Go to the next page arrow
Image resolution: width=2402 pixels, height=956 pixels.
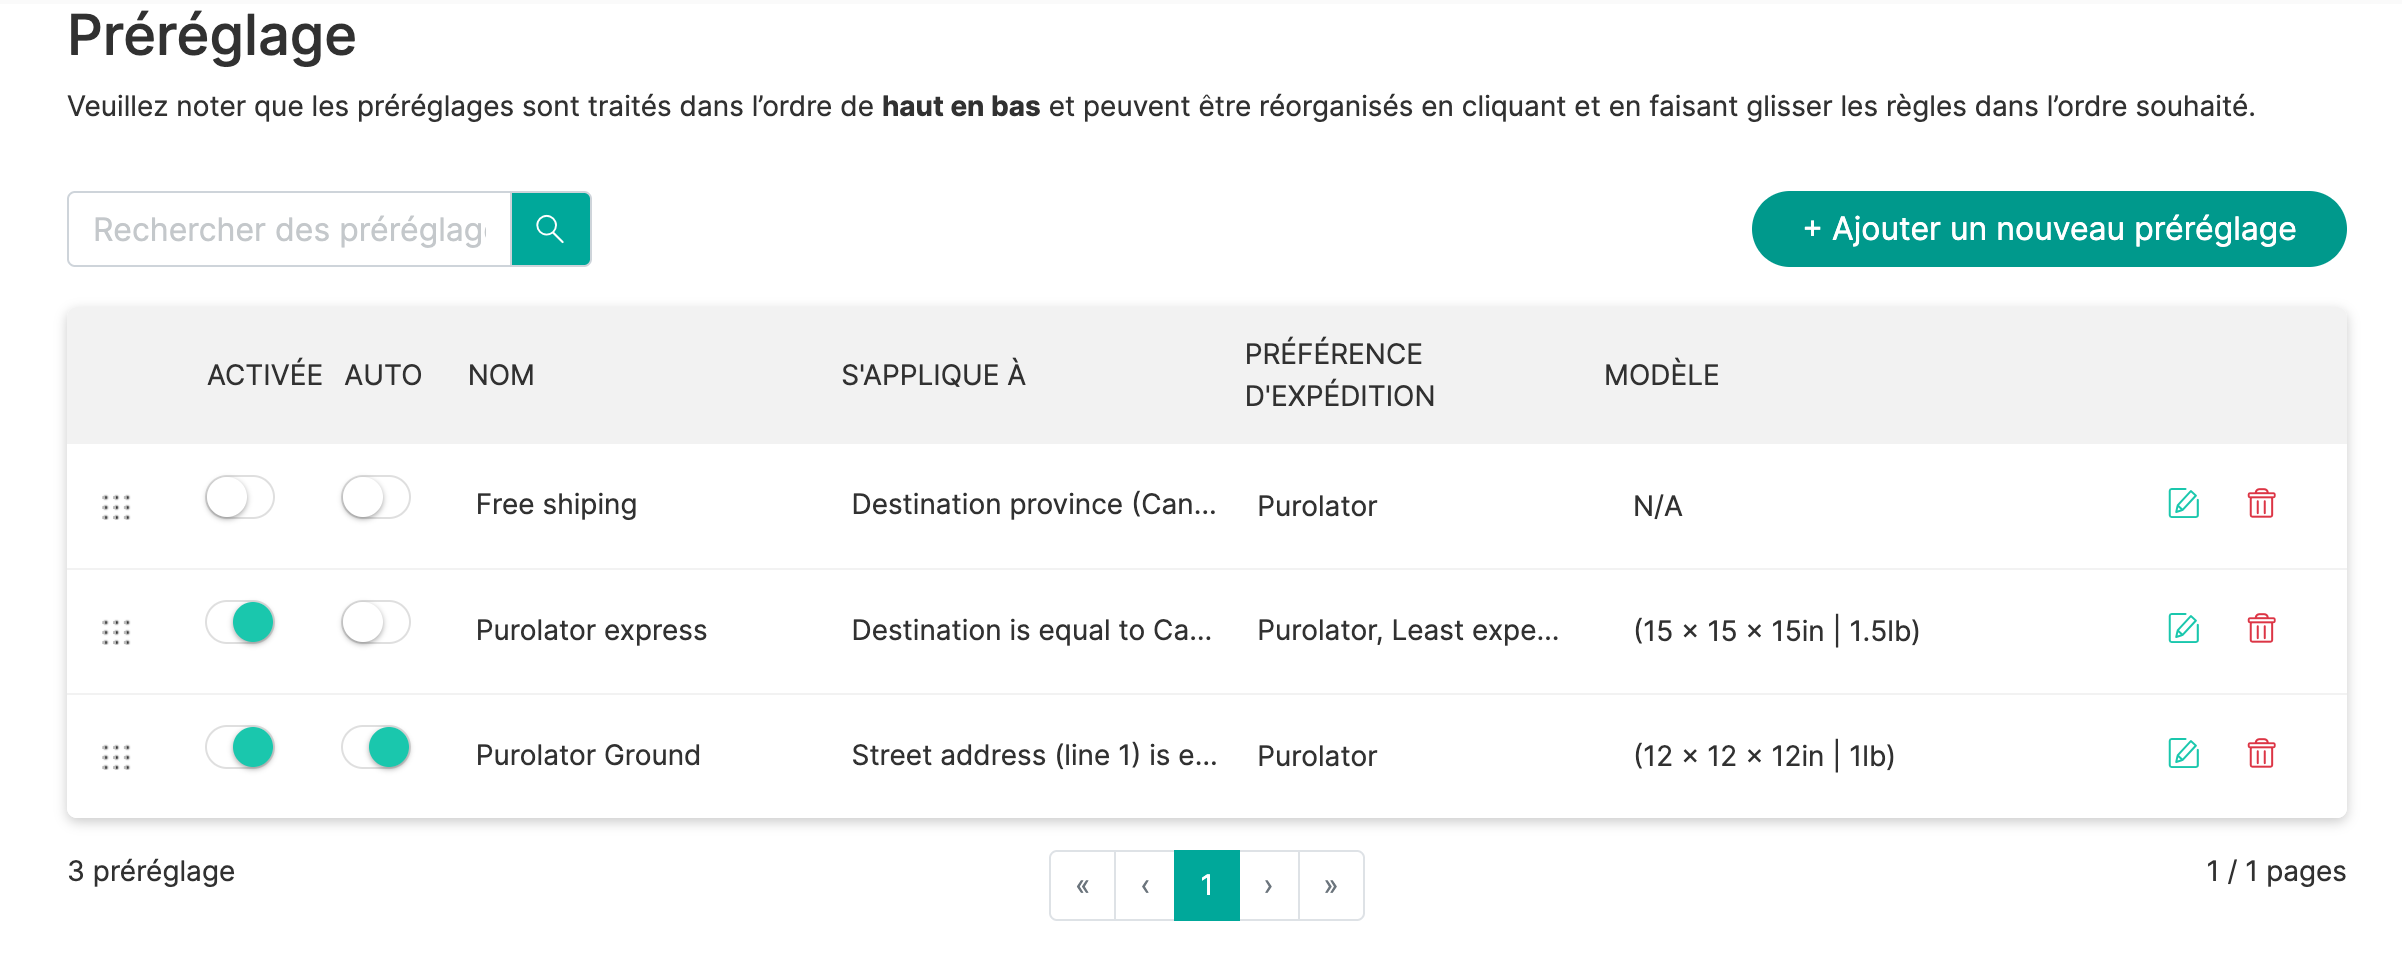[1268, 886]
